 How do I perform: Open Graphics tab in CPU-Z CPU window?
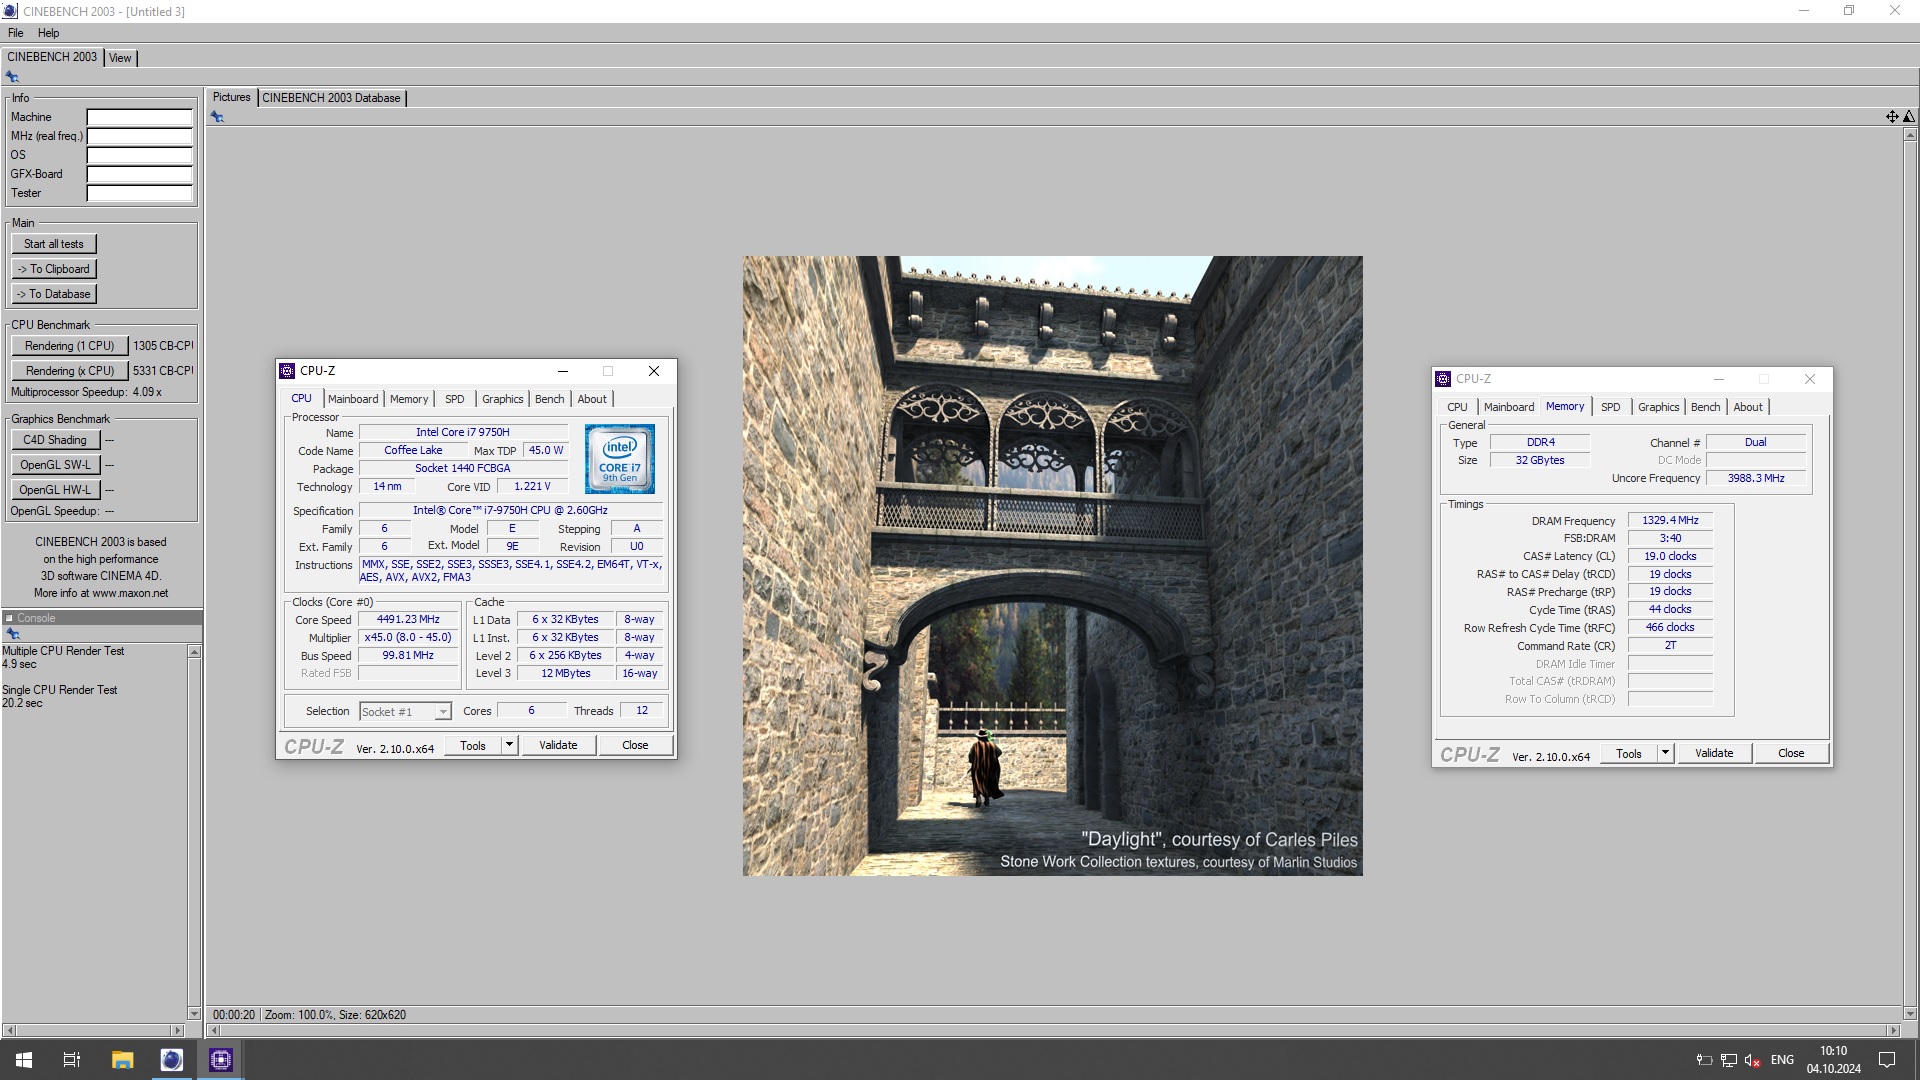(503, 399)
